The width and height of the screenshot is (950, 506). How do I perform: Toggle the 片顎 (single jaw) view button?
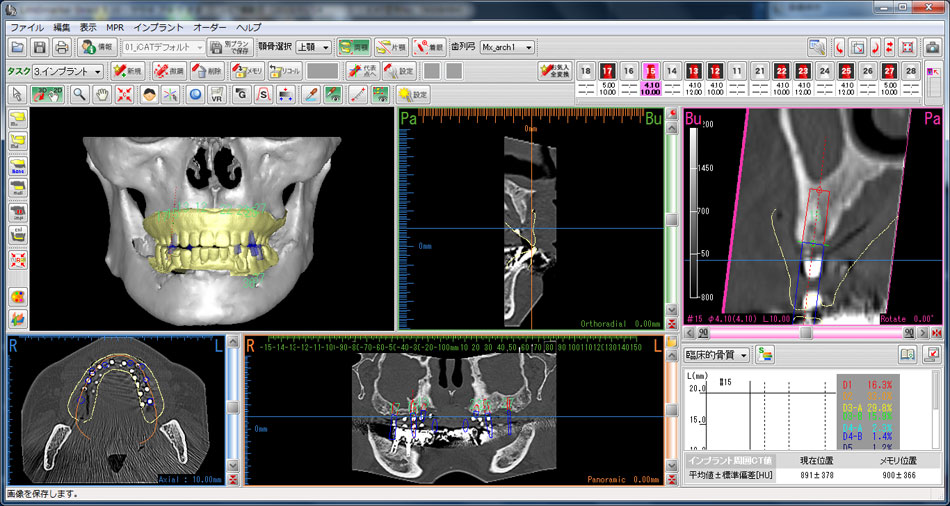pos(391,47)
